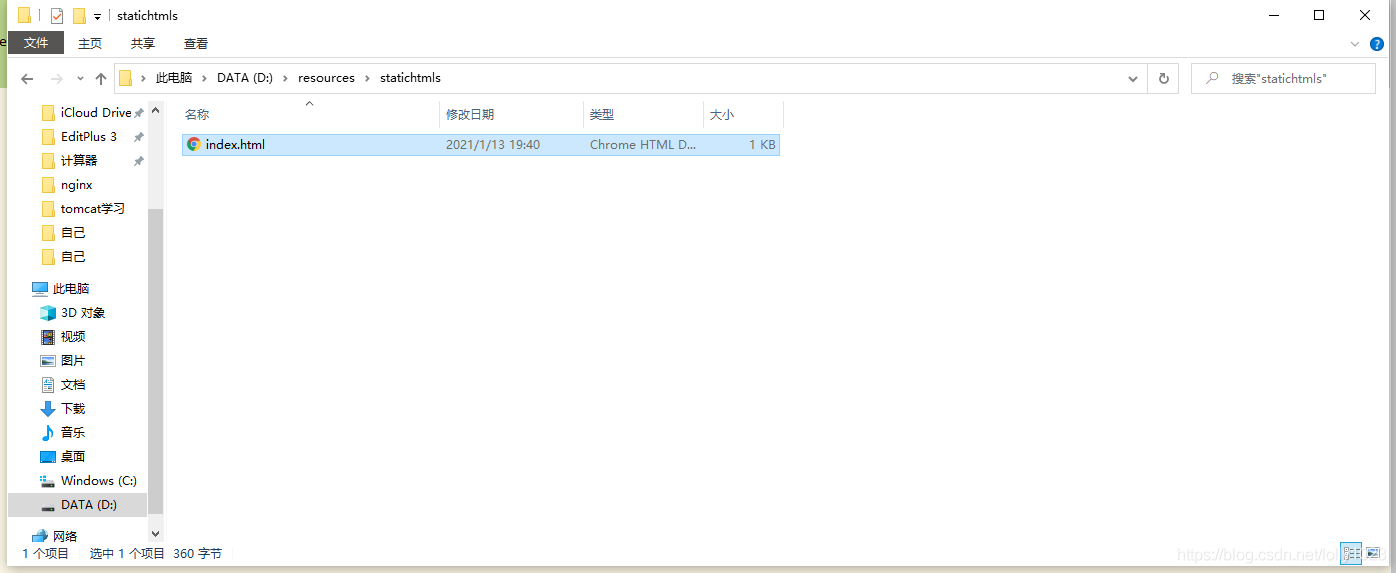Sort files by 修改日期 column
The width and height of the screenshot is (1396, 573).
pos(470,115)
